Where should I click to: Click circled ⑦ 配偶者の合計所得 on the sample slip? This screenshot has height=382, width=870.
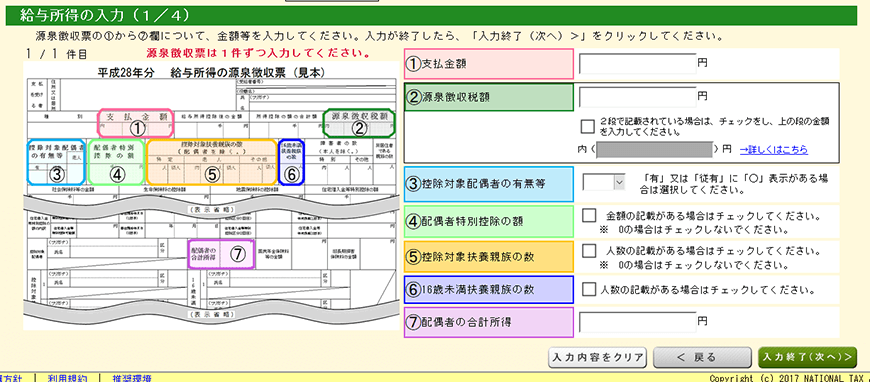(221, 254)
